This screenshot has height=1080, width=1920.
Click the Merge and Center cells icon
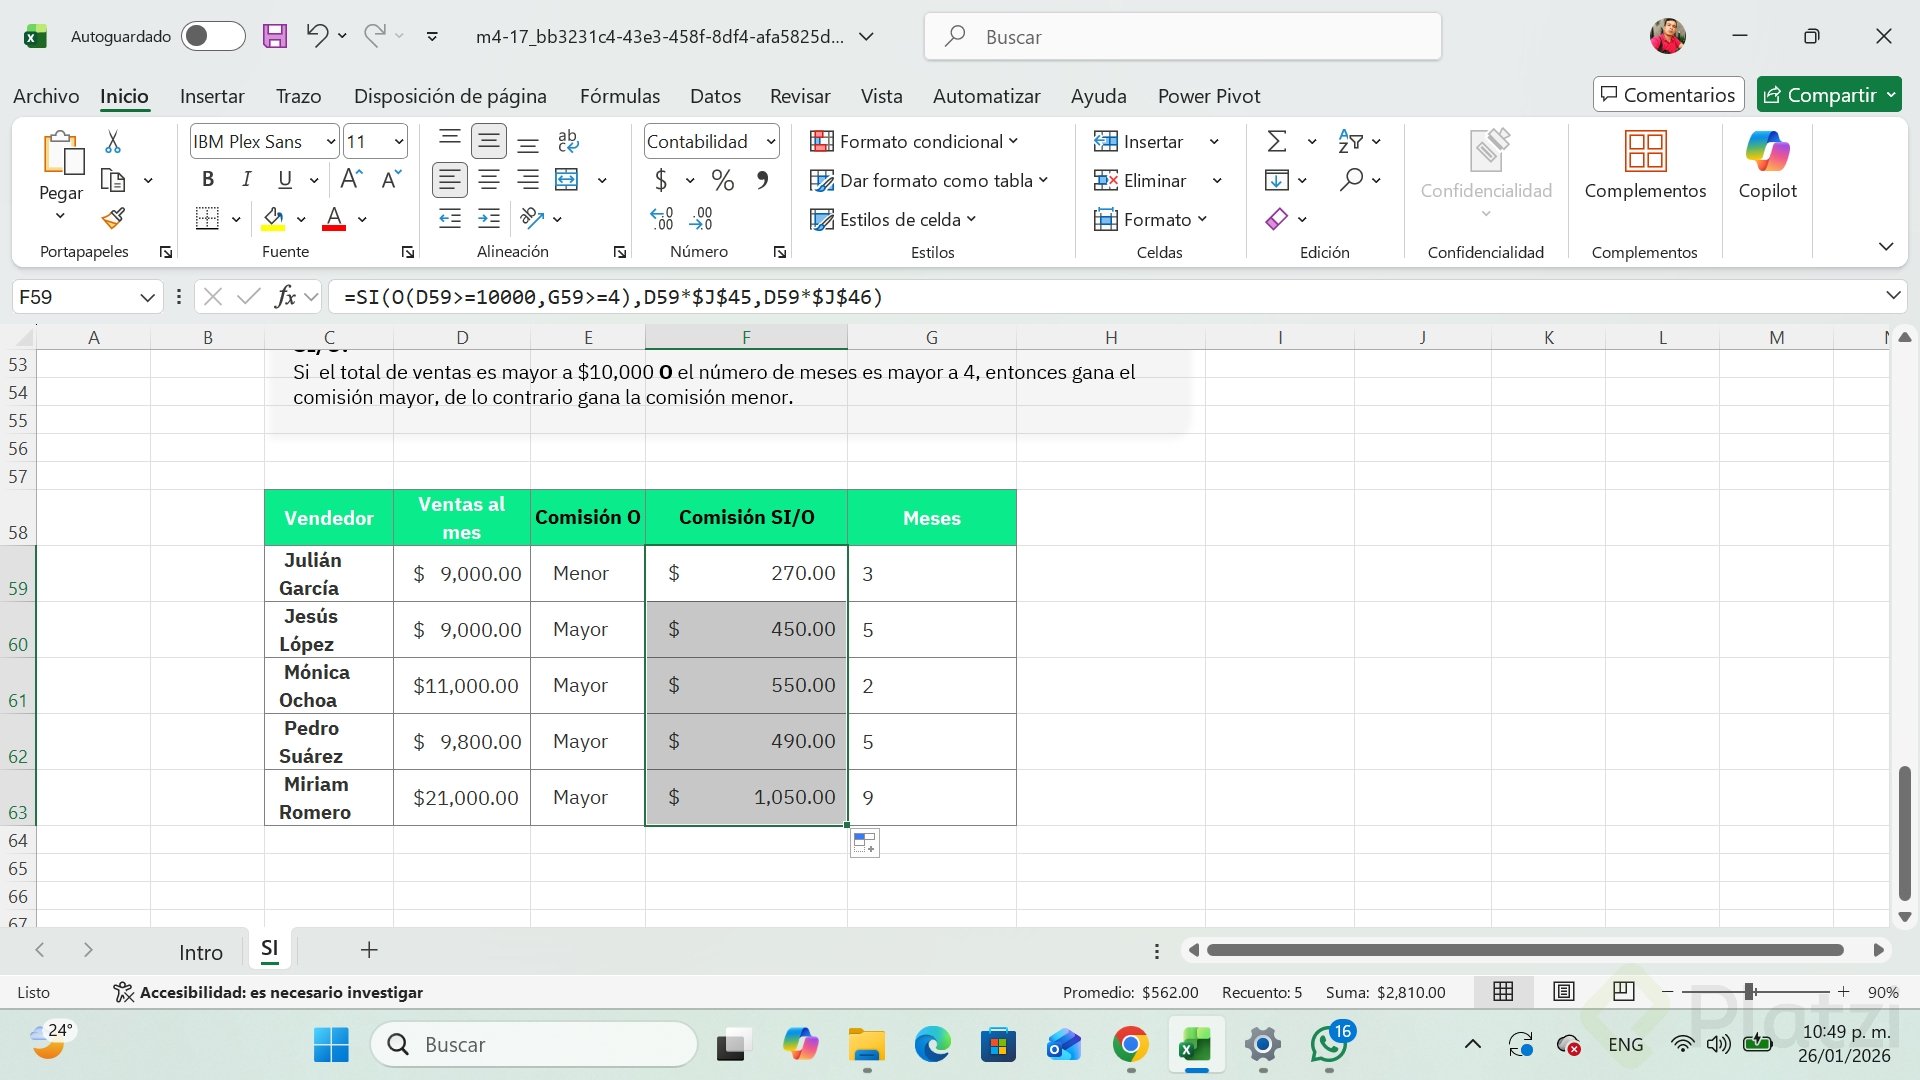(x=567, y=180)
